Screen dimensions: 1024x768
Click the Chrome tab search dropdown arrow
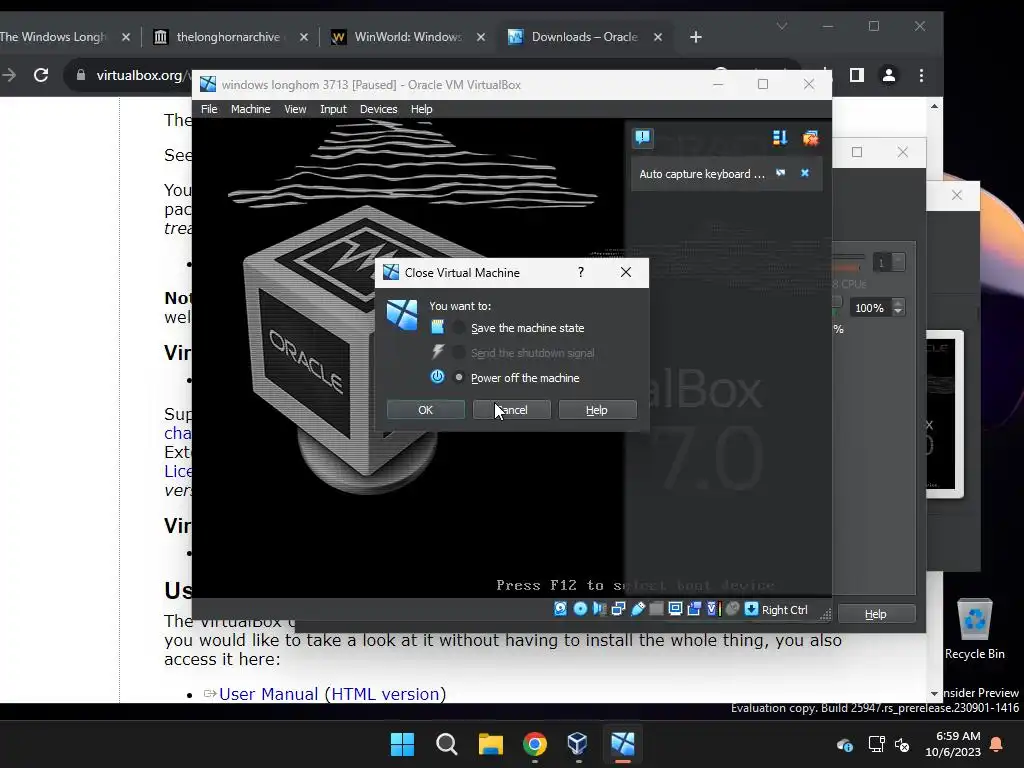click(x=782, y=26)
